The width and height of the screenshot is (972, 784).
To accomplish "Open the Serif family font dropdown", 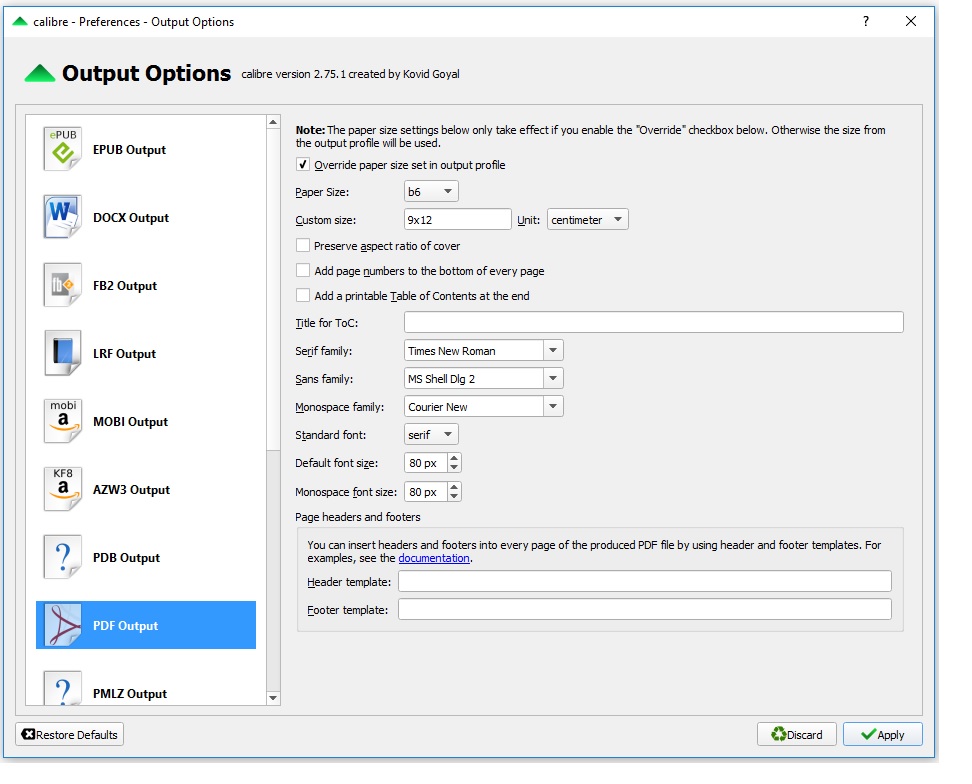I will (x=552, y=351).
